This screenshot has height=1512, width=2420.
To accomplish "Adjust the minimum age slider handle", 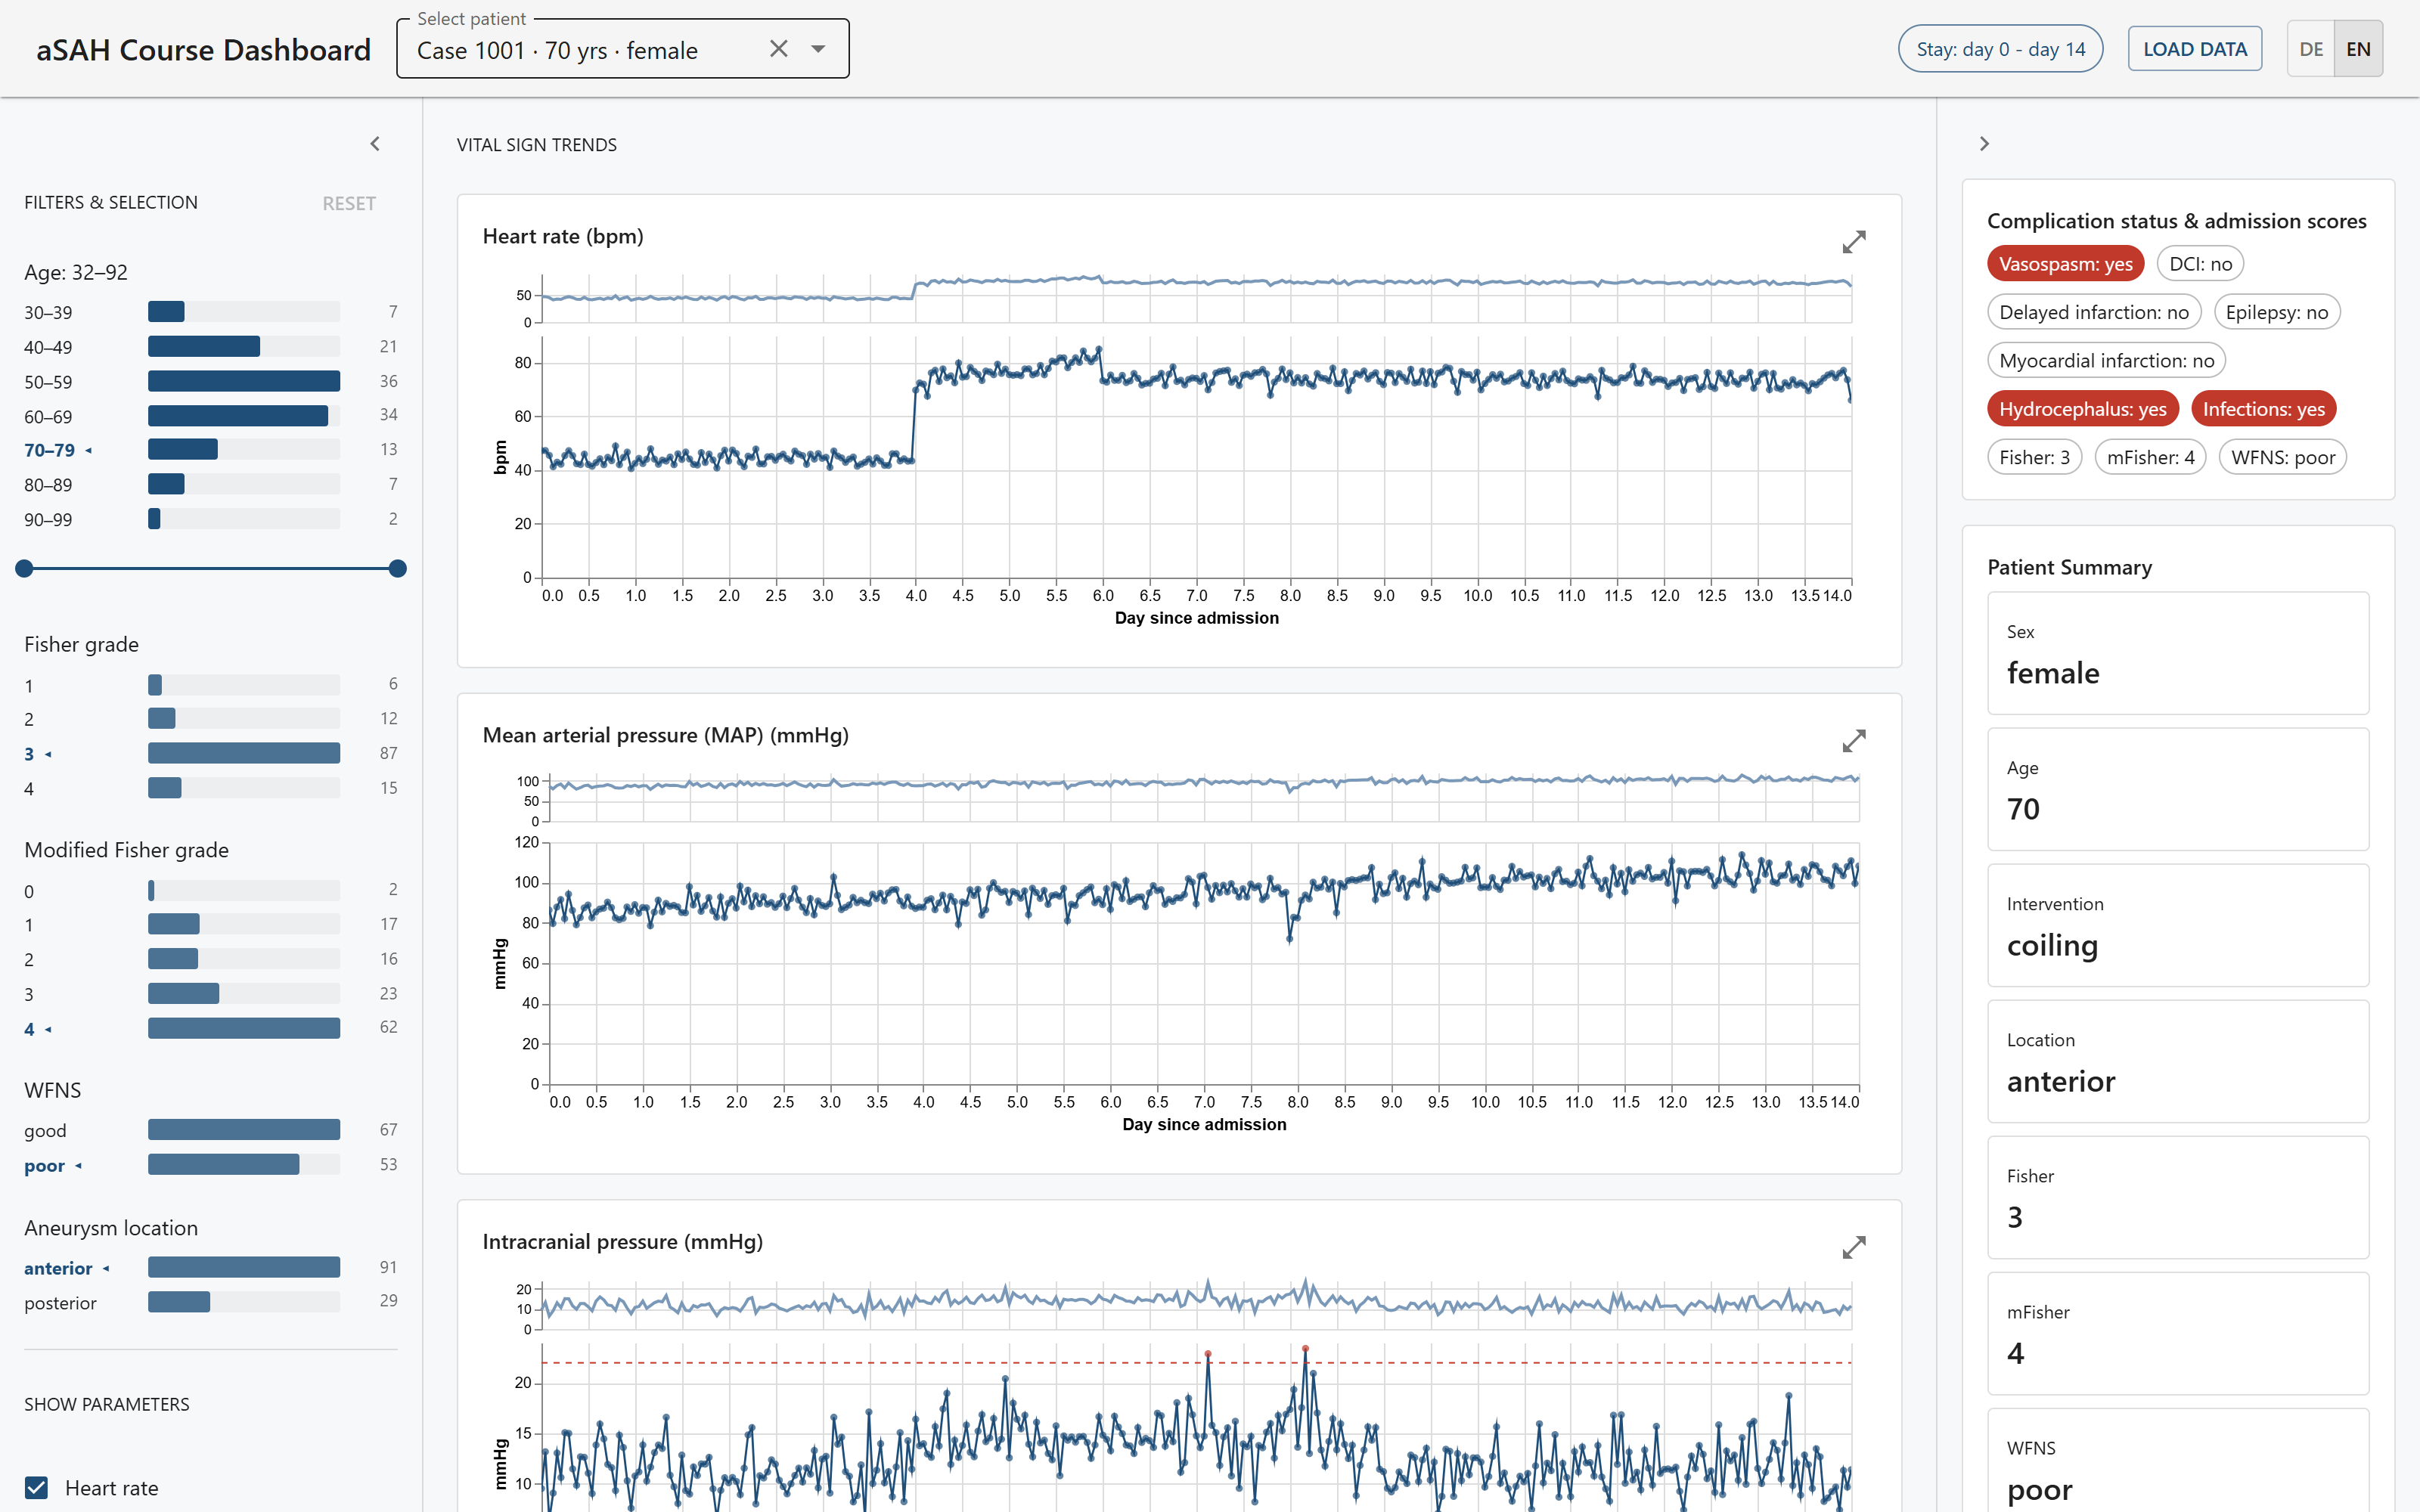I will coord(25,569).
